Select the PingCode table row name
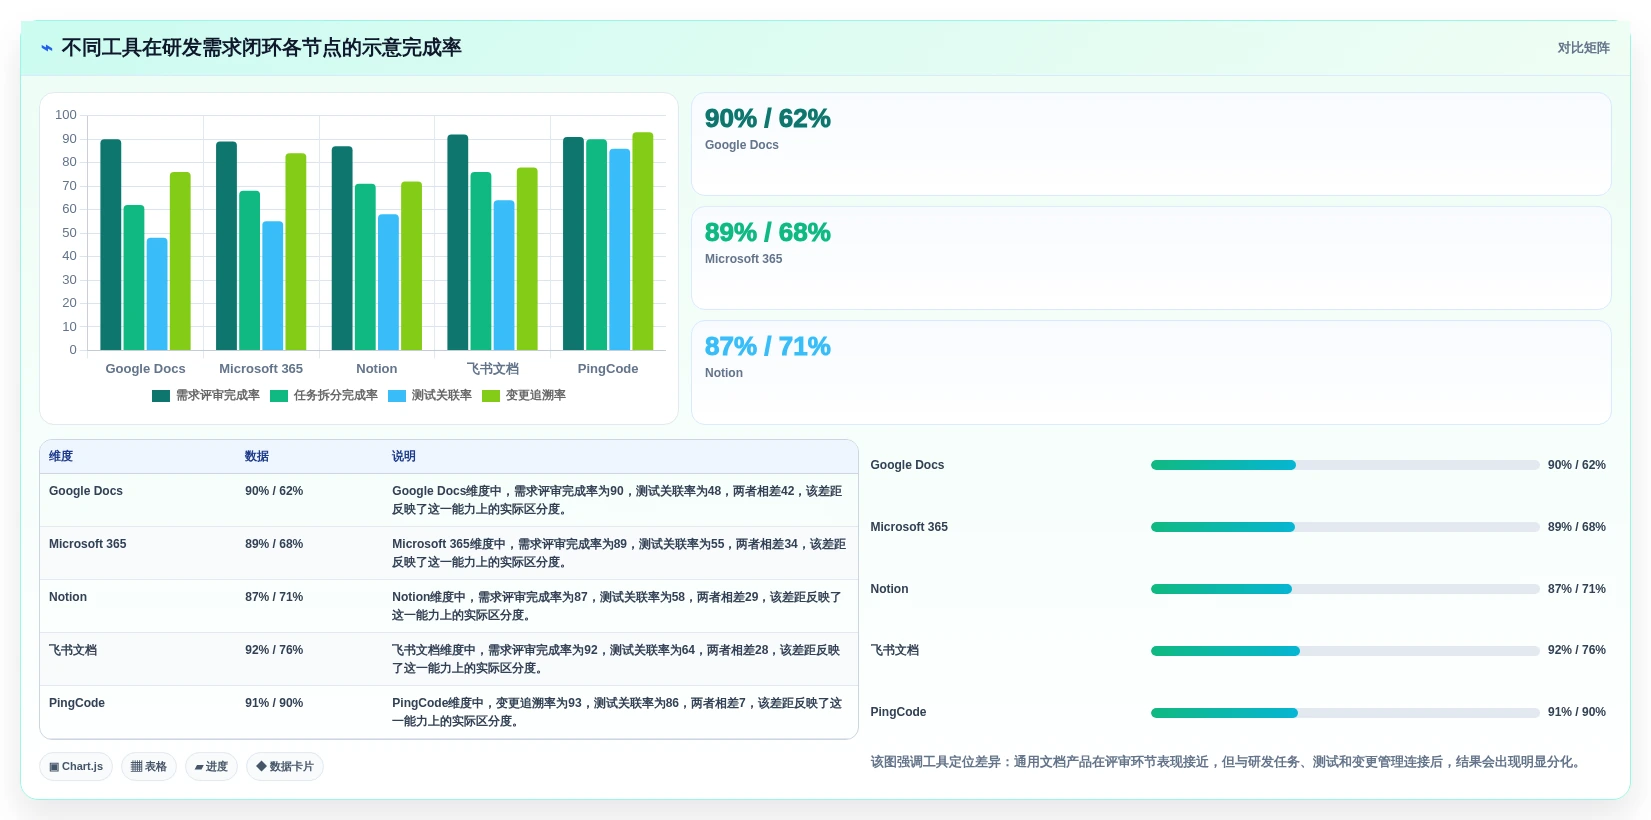The width and height of the screenshot is (1651, 820). 77,703
